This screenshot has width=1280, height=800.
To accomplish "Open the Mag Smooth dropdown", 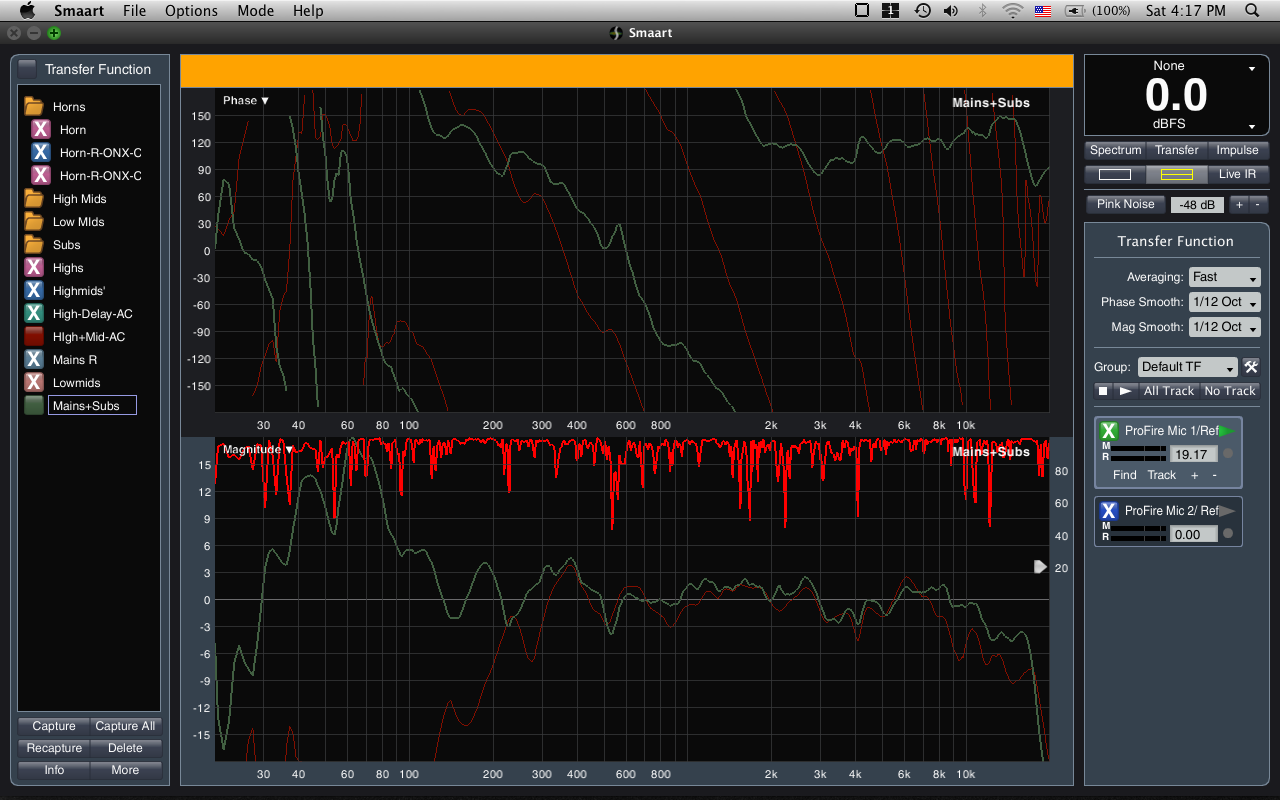I will (1224, 327).
